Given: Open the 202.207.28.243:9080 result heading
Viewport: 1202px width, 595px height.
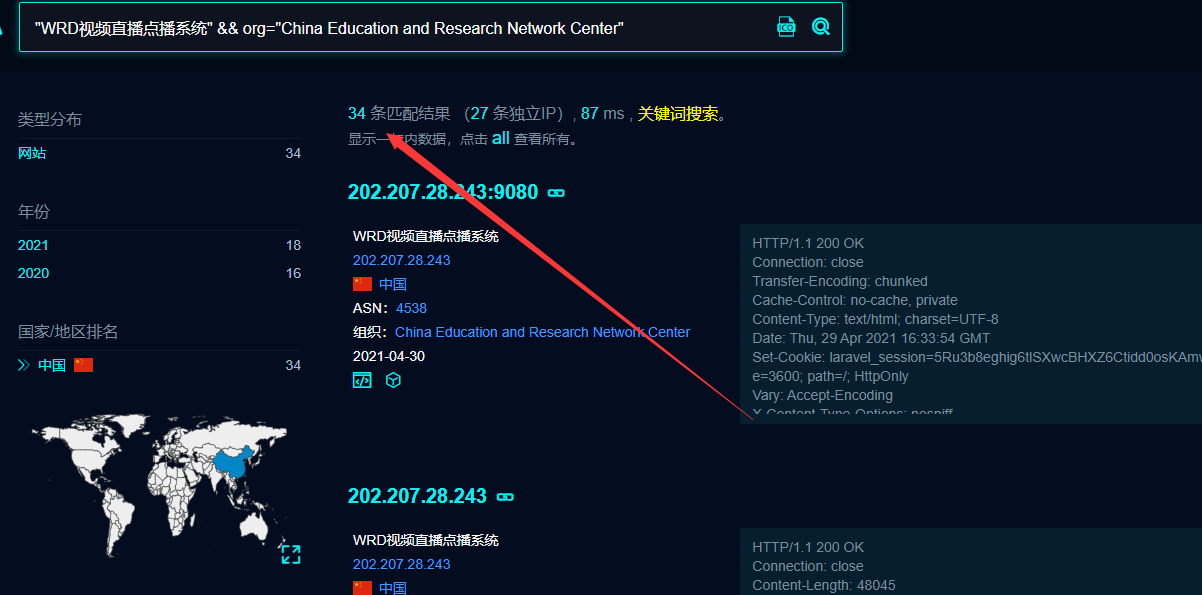Looking at the screenshot, I should point(443,192).
